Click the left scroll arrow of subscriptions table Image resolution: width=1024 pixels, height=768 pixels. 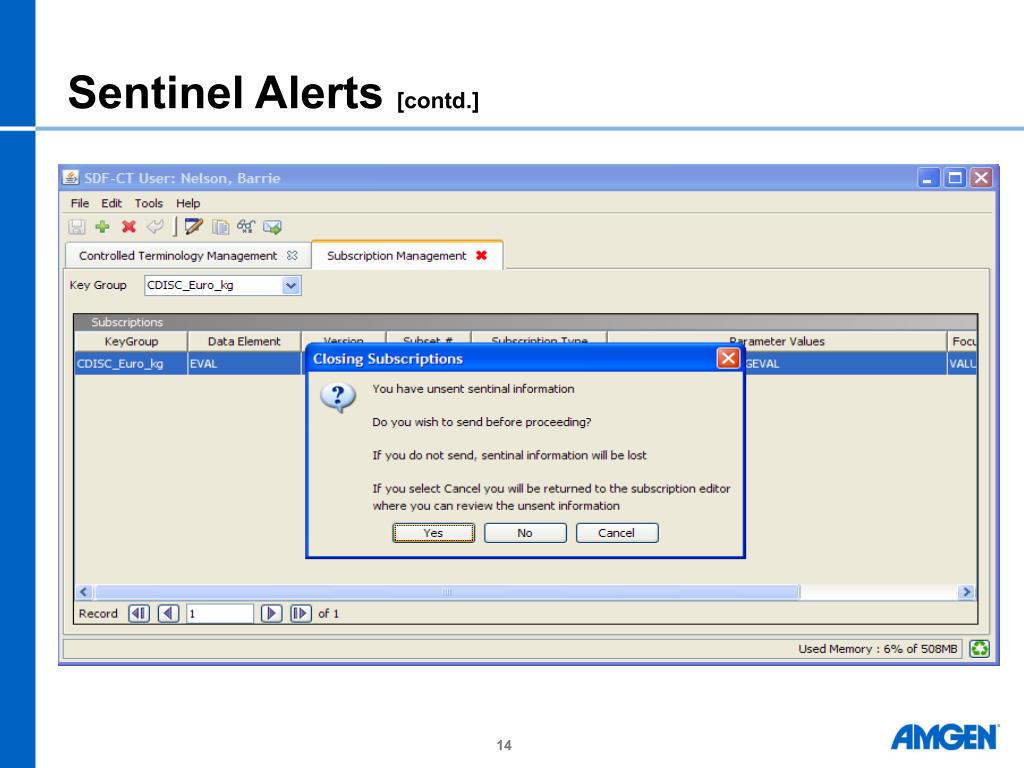coord(84,592)
